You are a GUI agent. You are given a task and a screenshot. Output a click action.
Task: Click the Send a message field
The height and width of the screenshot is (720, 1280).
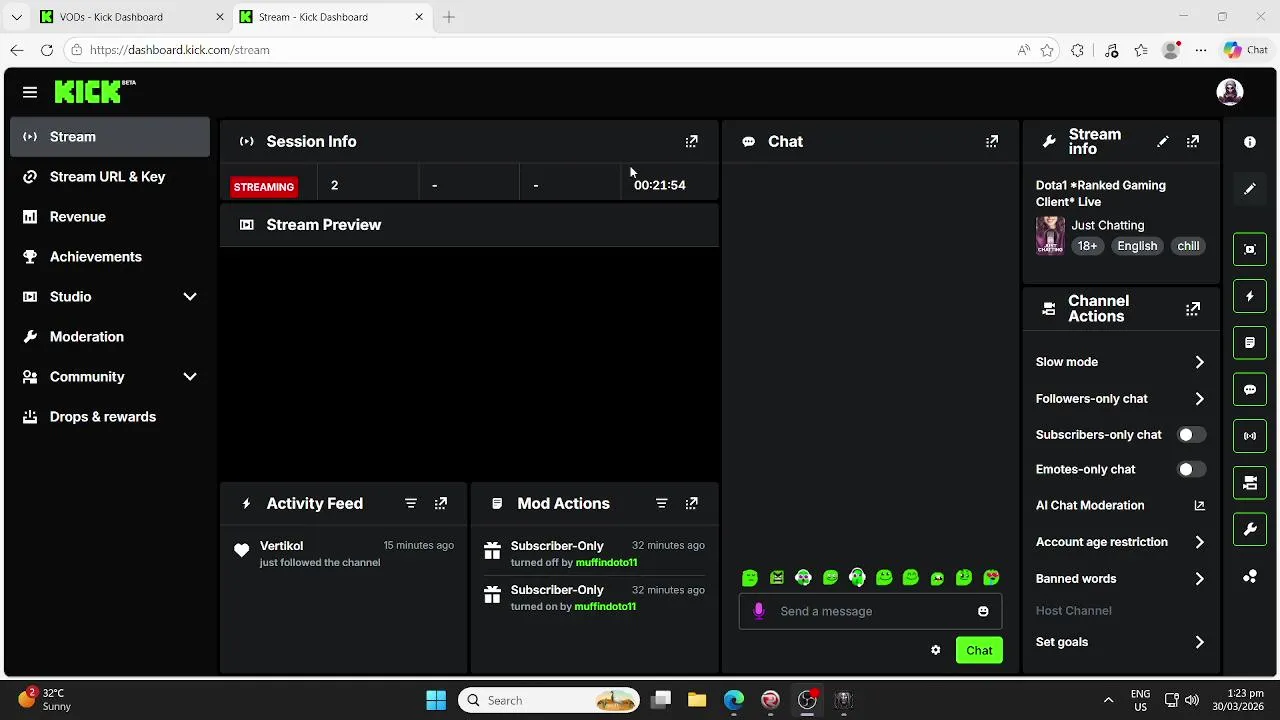point(870,611)
